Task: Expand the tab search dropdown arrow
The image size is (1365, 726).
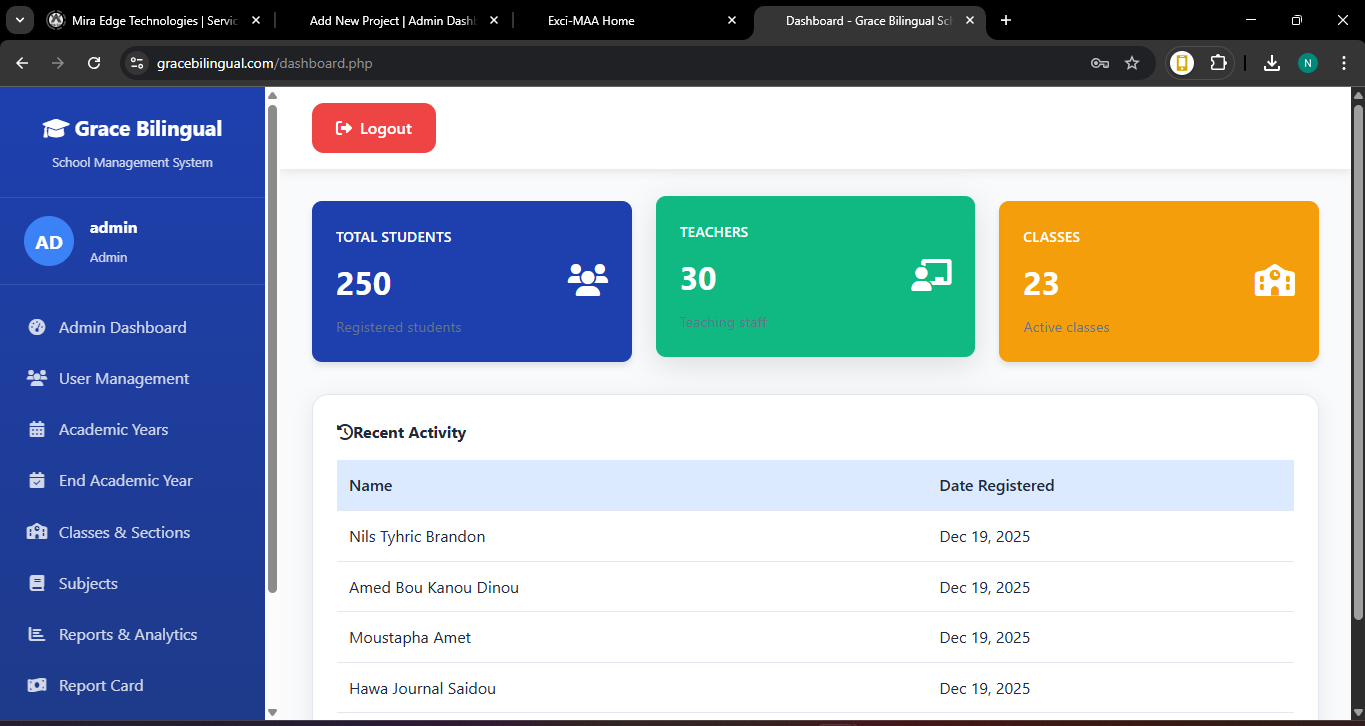Action: (19, 20)
